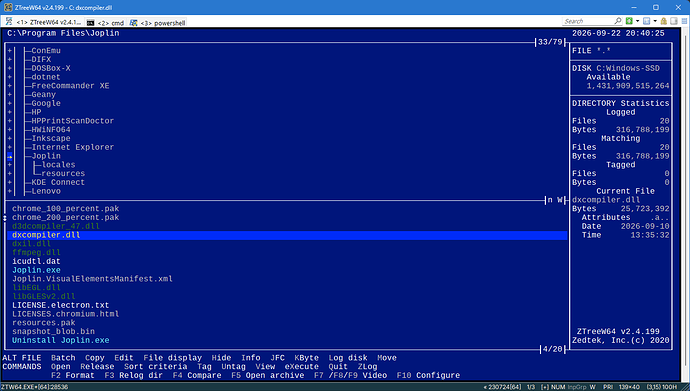Click F5 Open archive
Screen dimensions: 690x391
coord(268,375)
